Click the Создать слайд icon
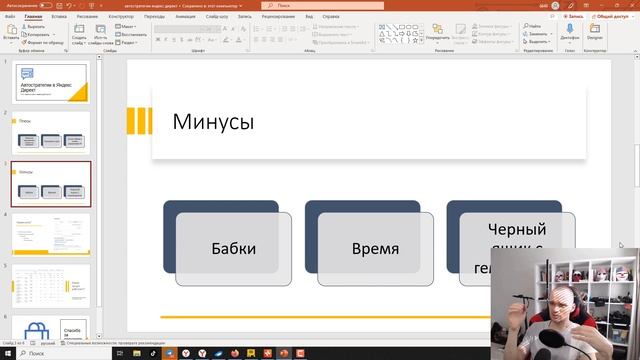 pyautogui.click(x=79, y=29)
